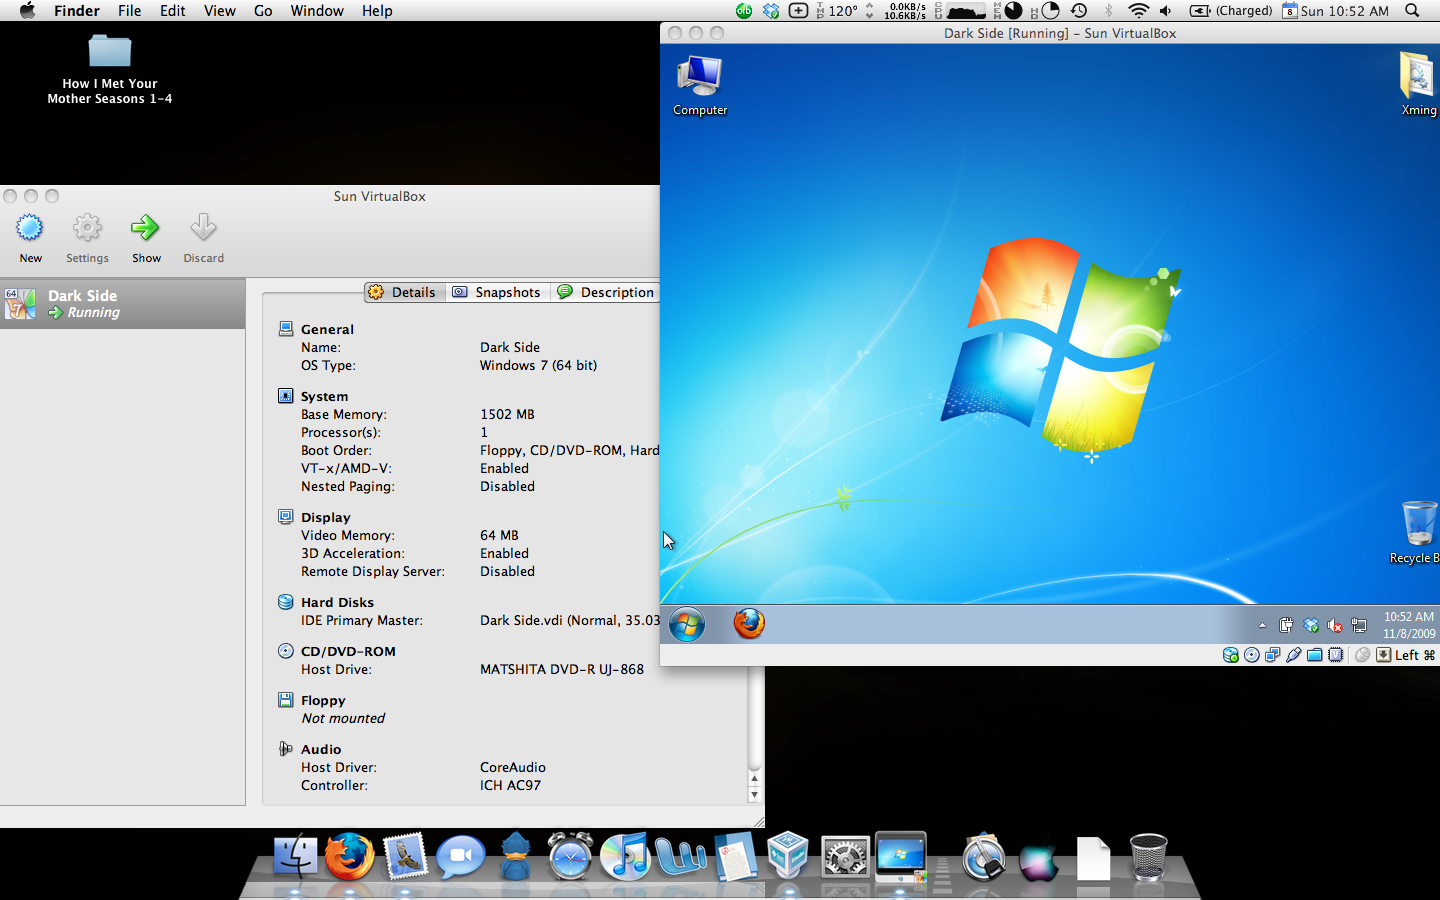Open iChat from the Dock
Image resolution: width=1440 pixels, height=900 pixels.
461,857
